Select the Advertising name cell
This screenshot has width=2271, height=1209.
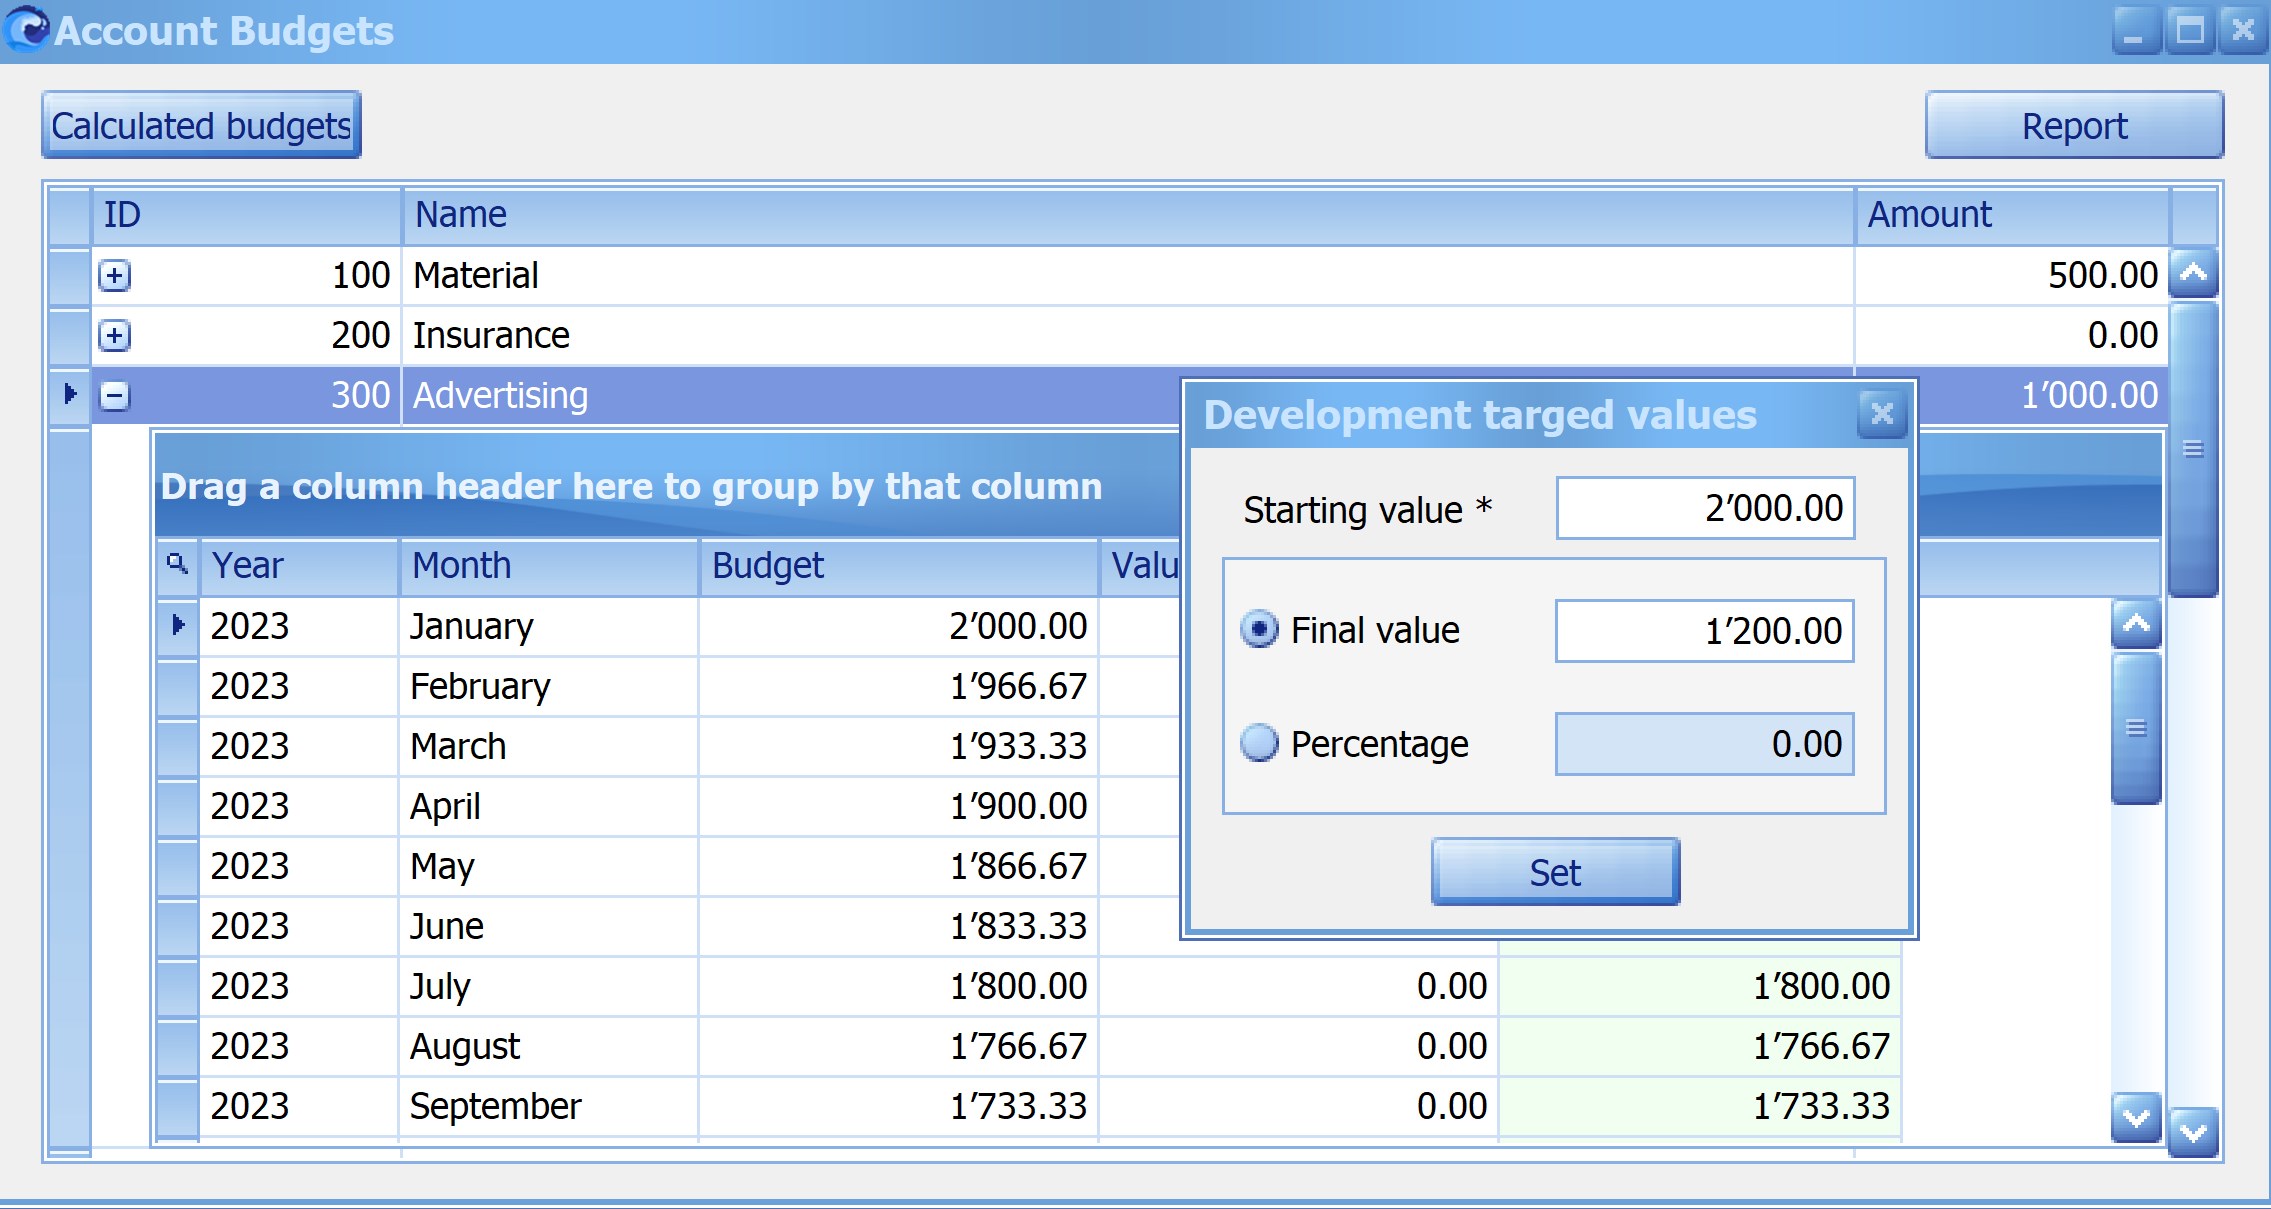click(x=791, y=395)
